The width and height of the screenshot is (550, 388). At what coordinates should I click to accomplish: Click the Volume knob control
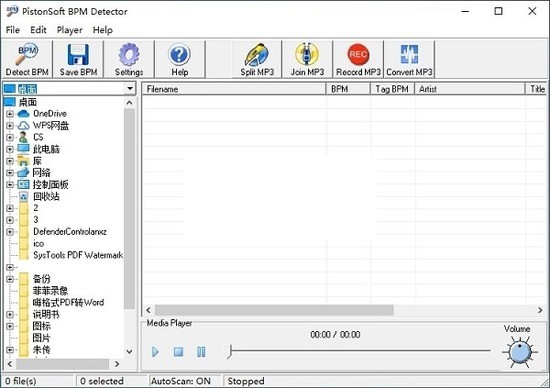coord(519,352)
